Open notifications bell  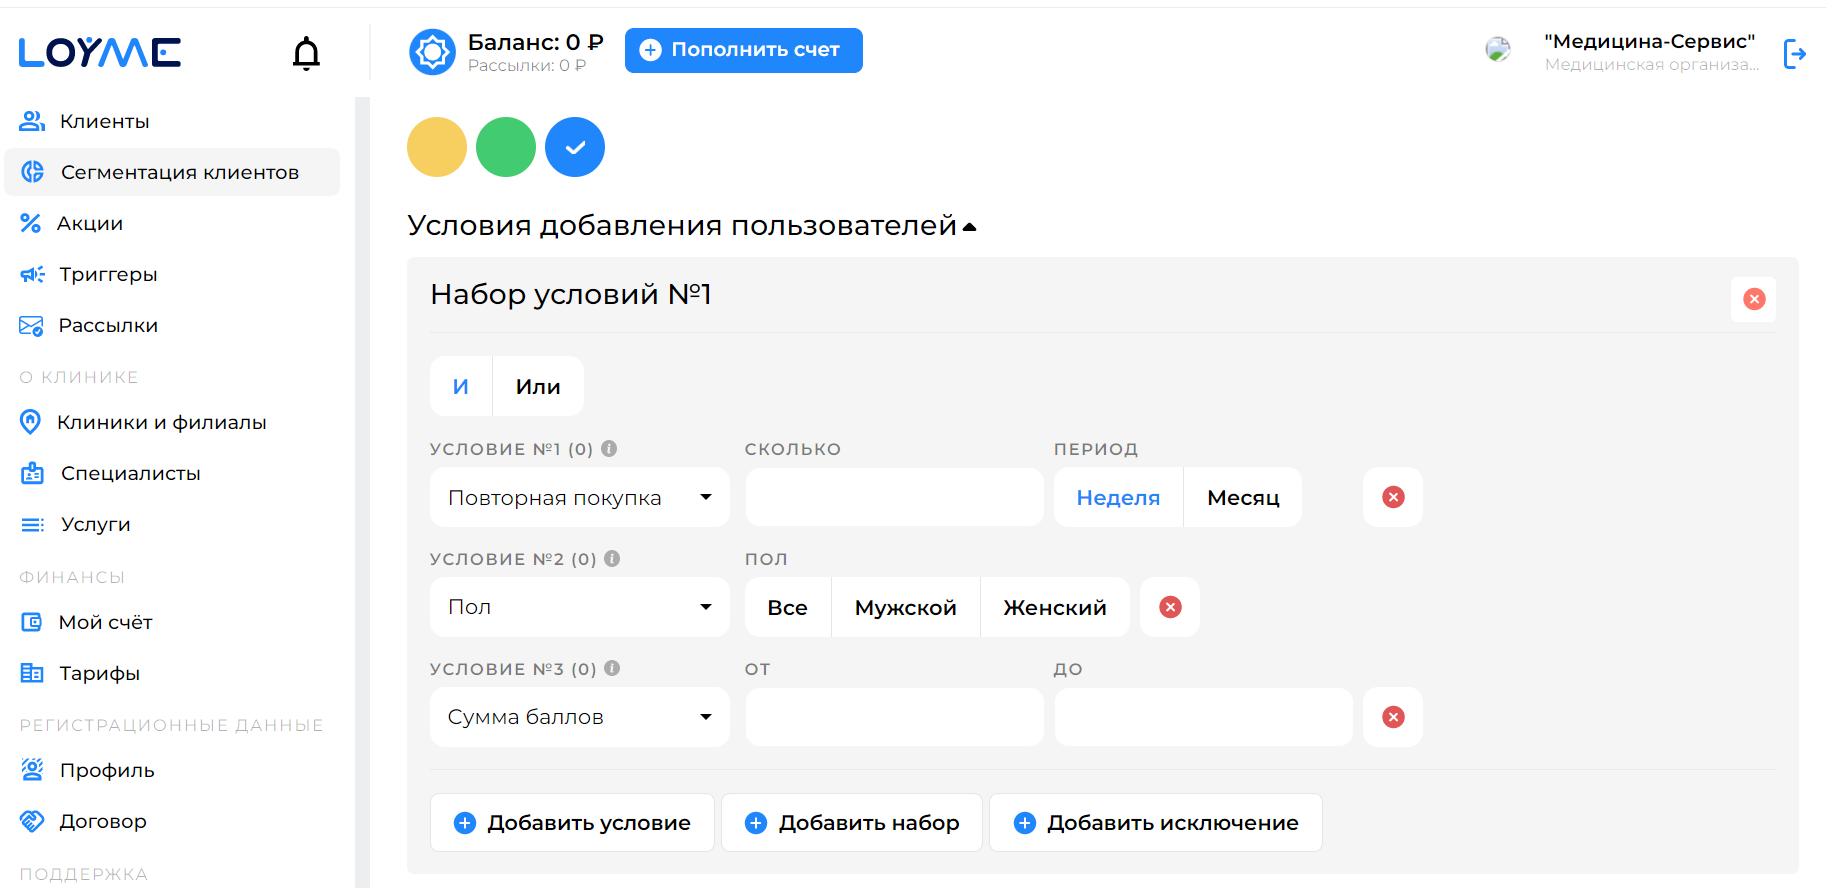tap(306, 53)
